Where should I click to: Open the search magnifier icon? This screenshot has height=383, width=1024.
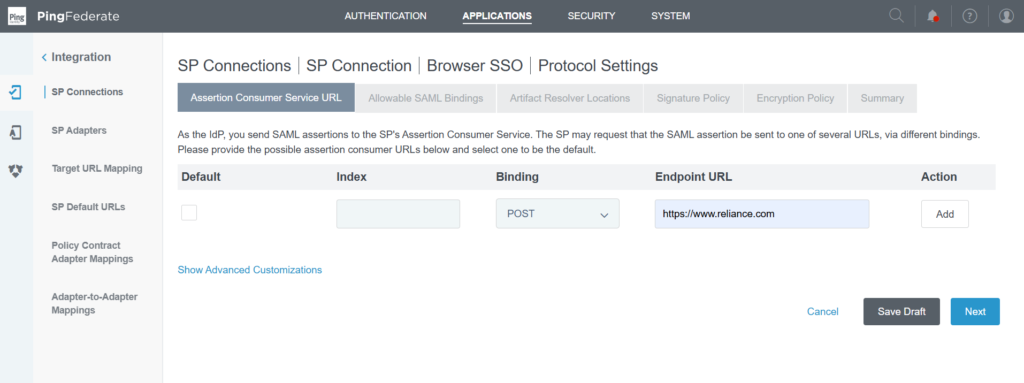coord(897,16)
